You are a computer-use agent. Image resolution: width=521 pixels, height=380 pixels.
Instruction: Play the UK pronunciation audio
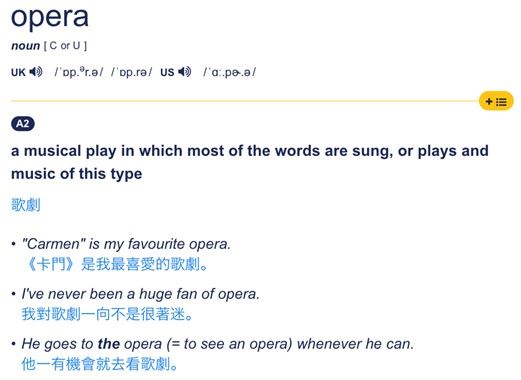(x=36, y=72)
